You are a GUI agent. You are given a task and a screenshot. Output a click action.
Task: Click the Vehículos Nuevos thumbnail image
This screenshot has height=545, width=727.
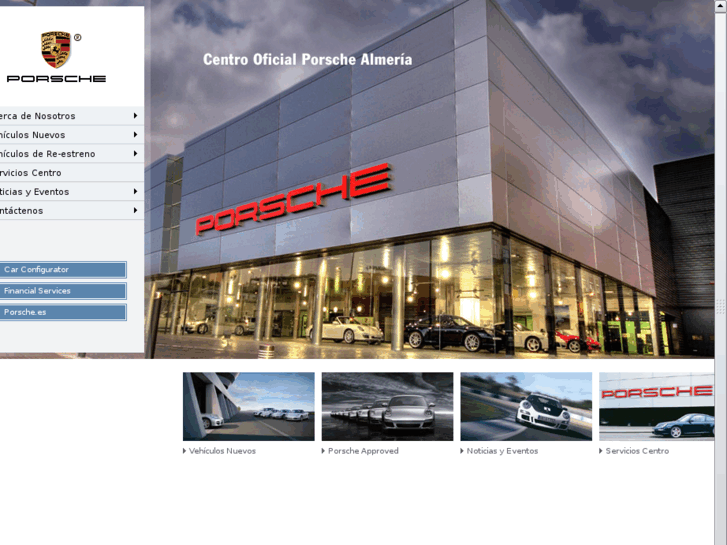click(249, 406)
